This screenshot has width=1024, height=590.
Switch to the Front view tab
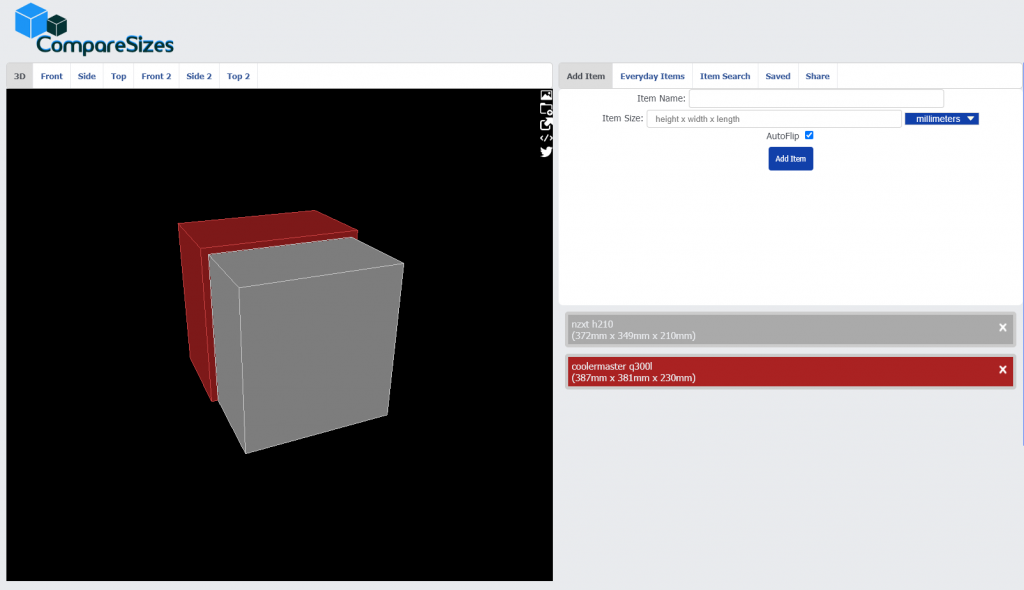pos(52,76)
